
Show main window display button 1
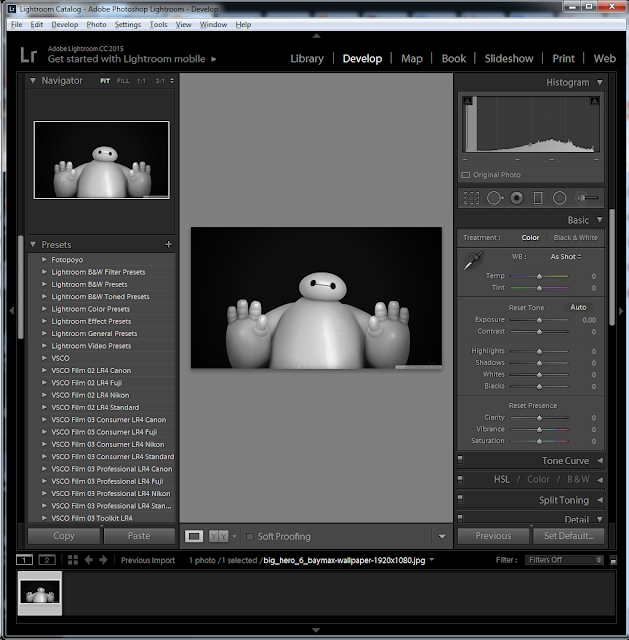click(x=24, y=560)
